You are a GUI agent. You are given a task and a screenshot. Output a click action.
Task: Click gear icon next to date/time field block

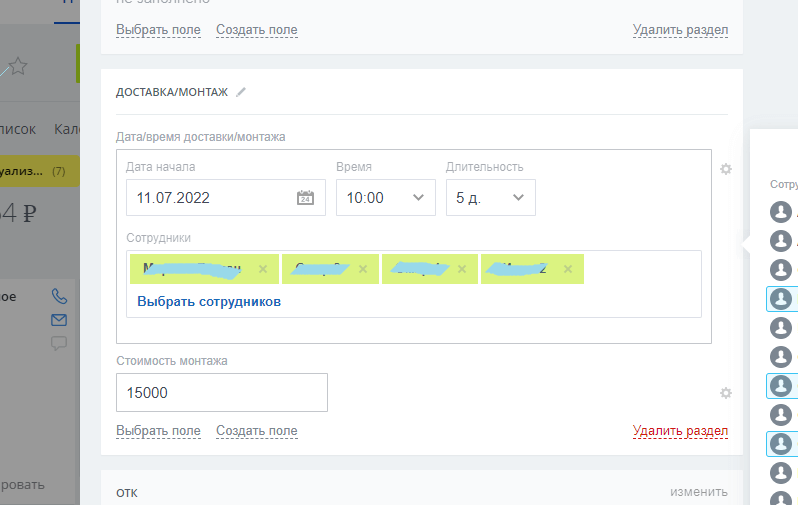[x=726, y=169]
